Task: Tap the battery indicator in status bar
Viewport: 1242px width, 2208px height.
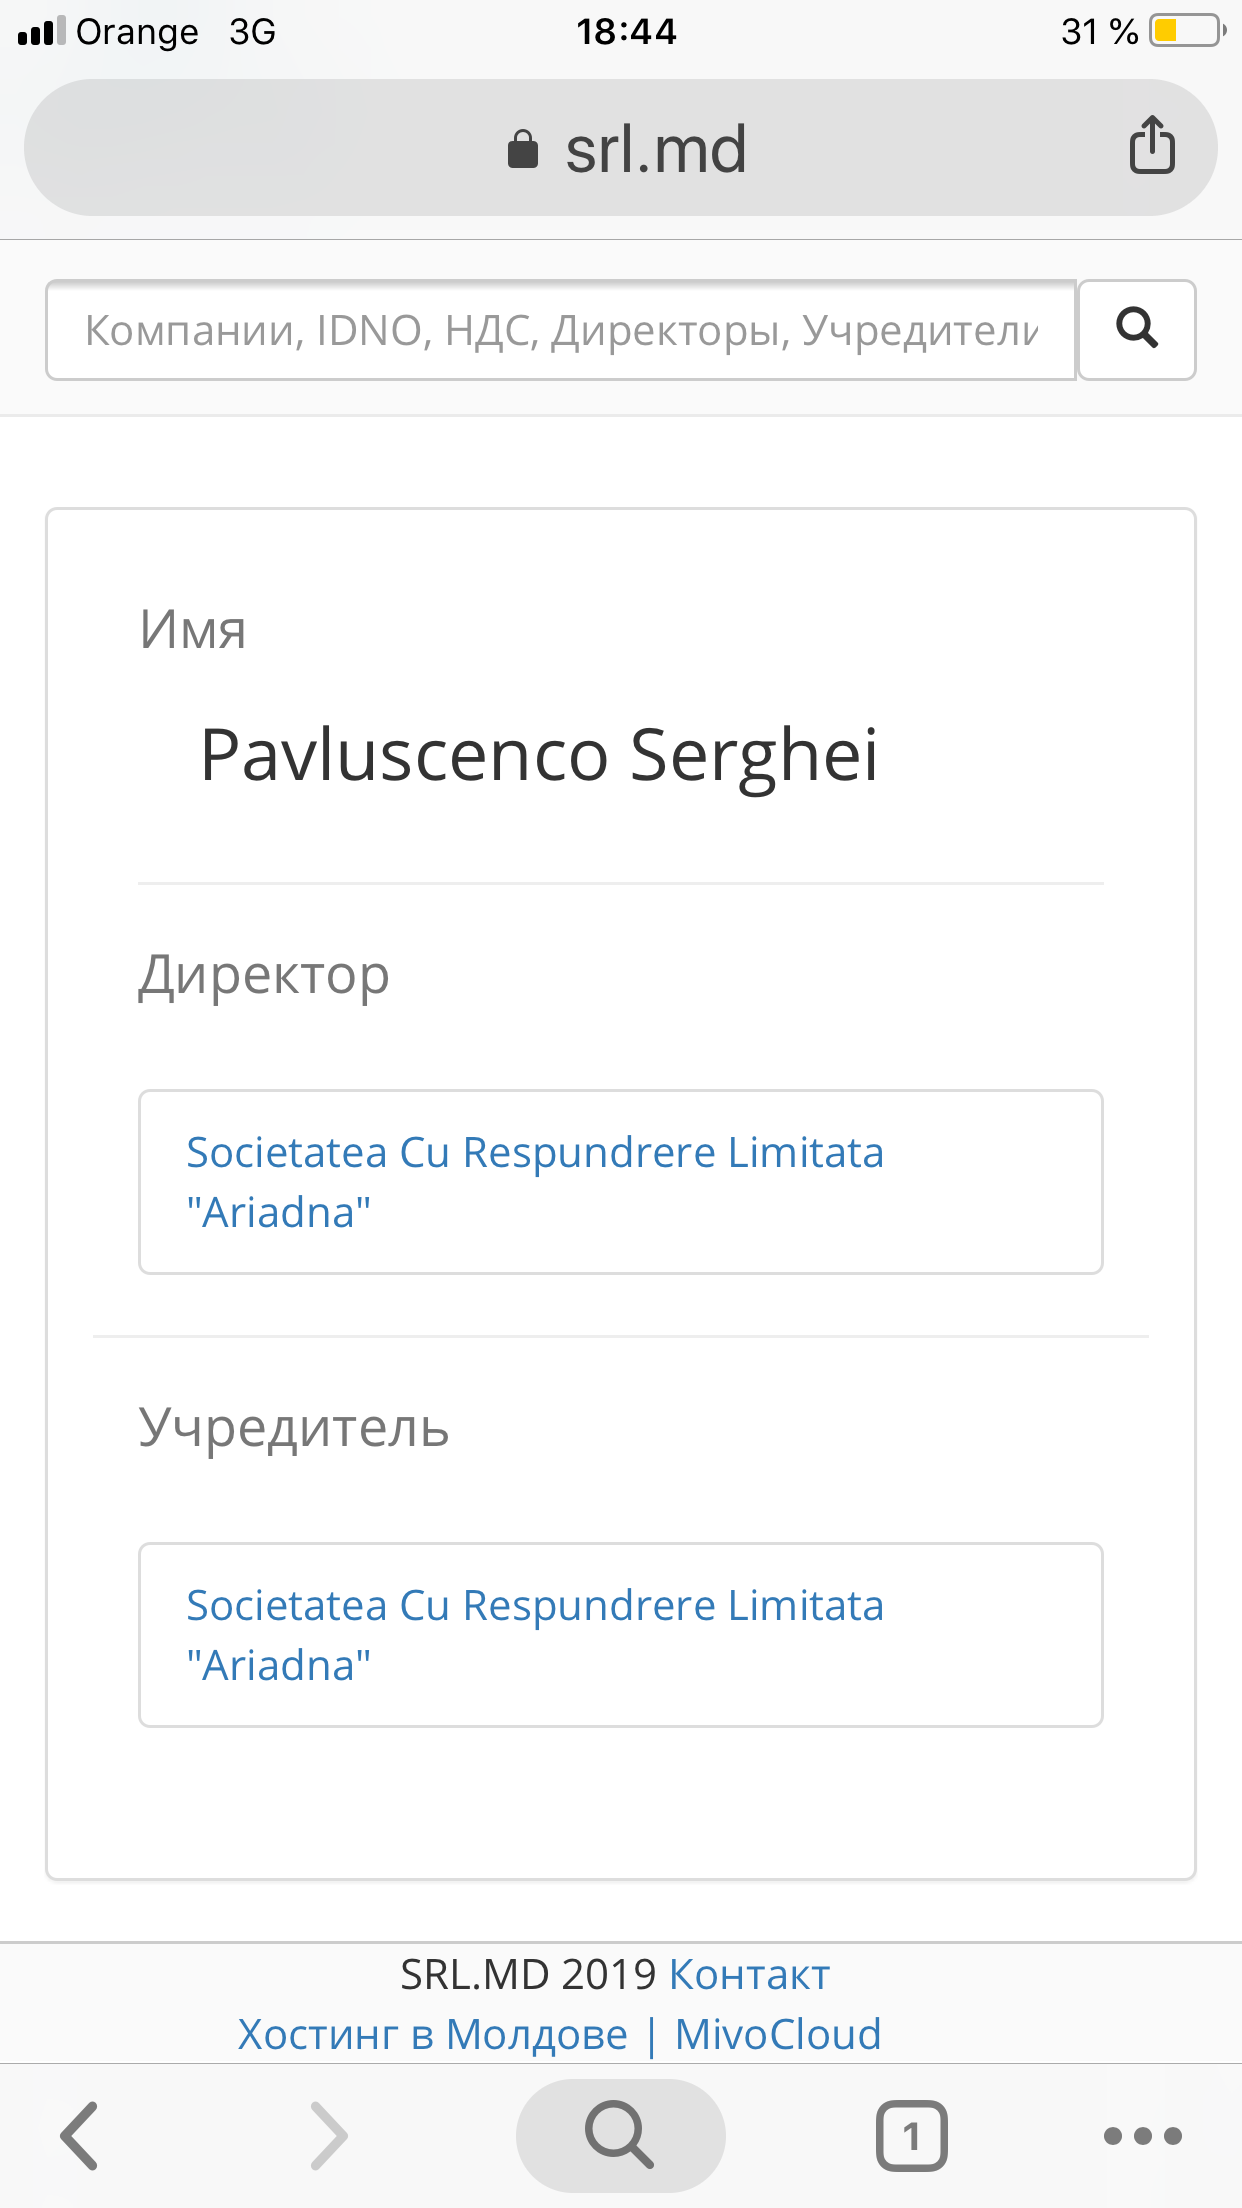Action: click(x=1187, y=31)
